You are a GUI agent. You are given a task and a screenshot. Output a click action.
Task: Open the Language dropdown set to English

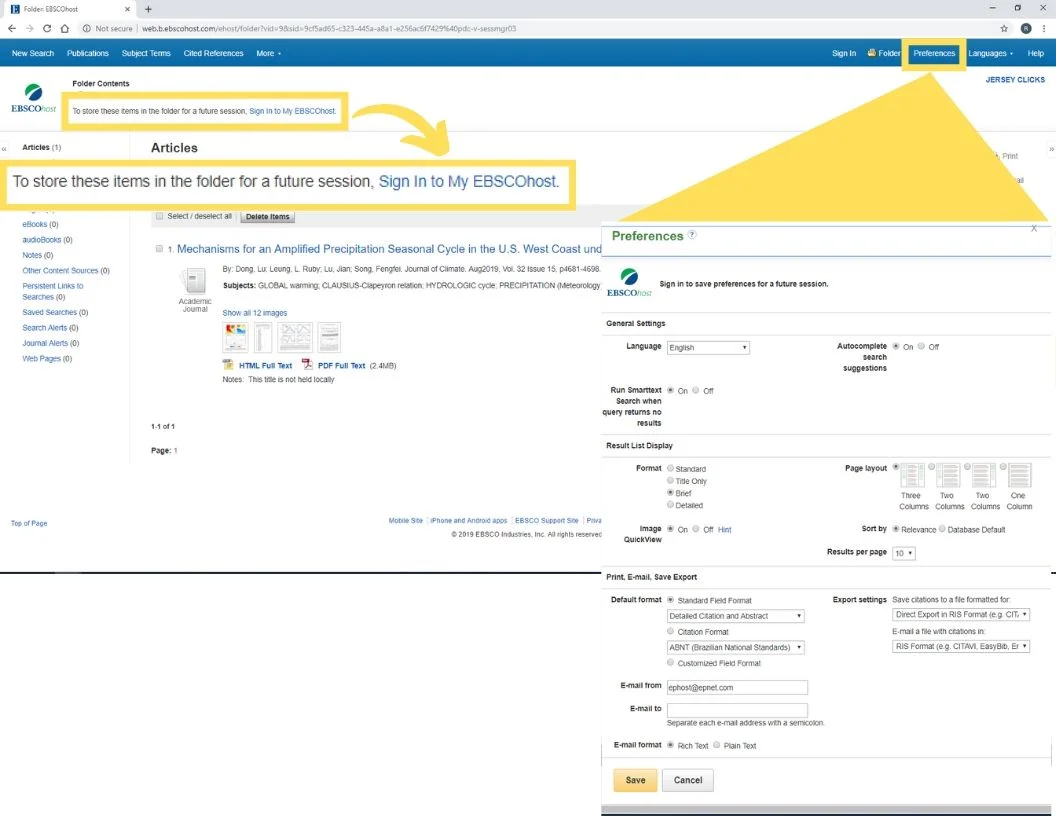[x=708, y=347]
